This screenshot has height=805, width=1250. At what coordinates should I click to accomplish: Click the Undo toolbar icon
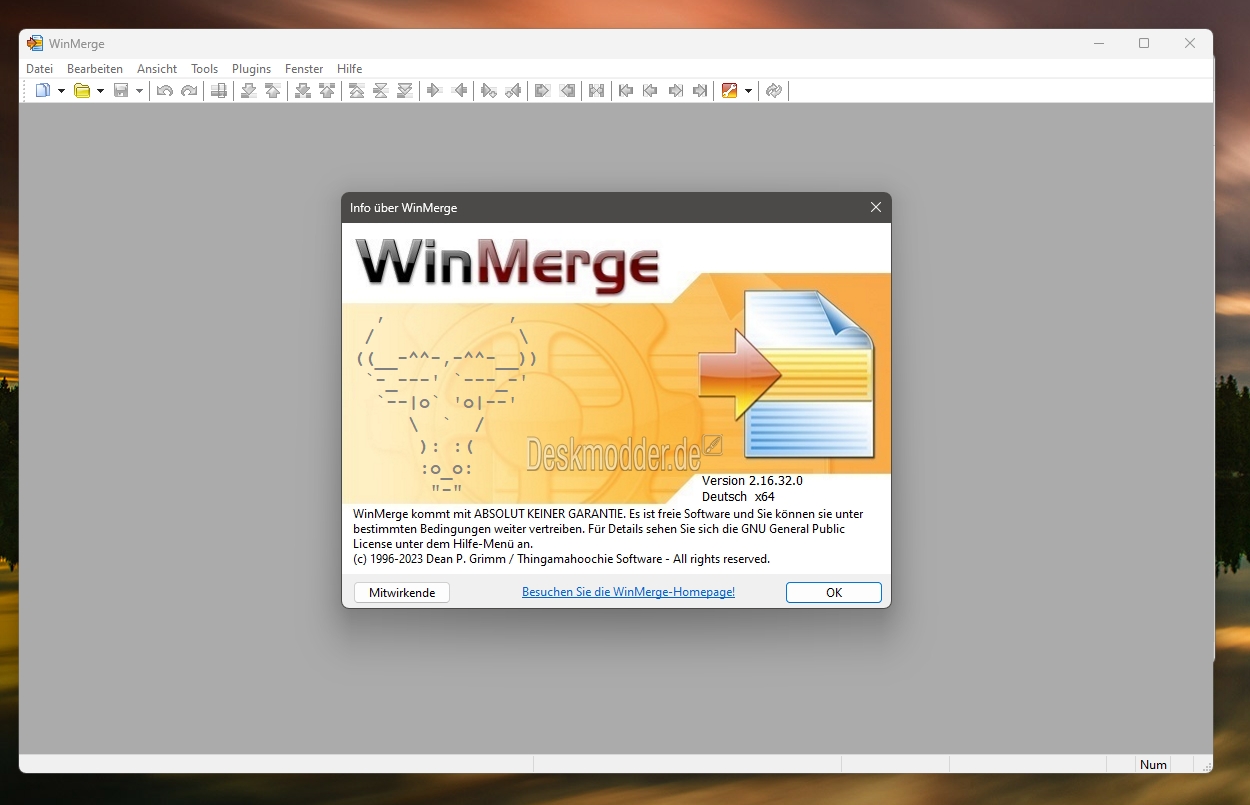165,91
